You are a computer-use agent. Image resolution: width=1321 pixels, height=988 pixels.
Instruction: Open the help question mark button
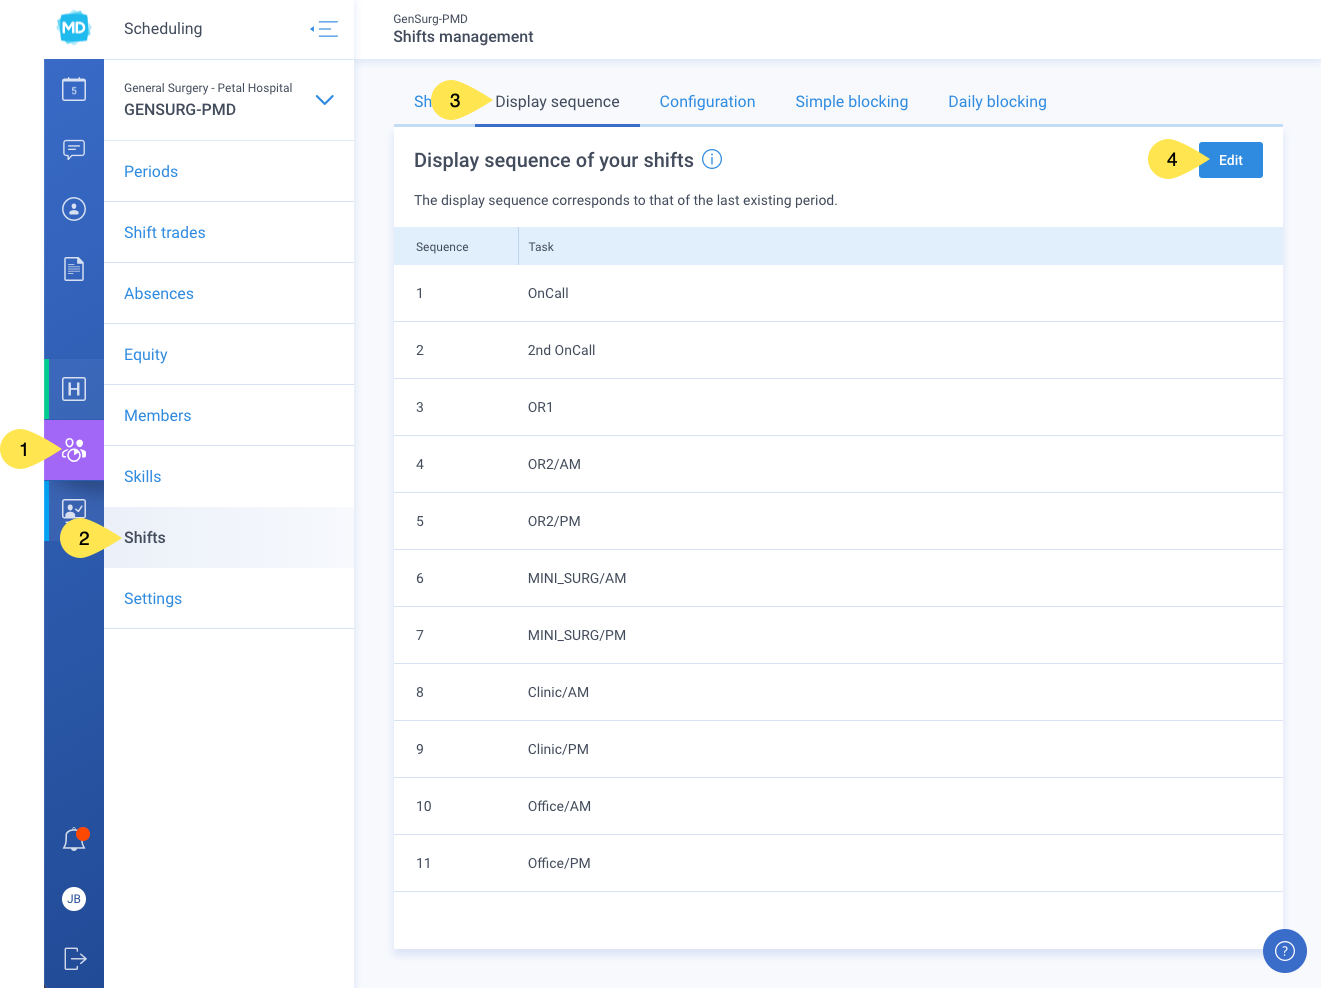pyautogui.click(x=1285, y=951)
